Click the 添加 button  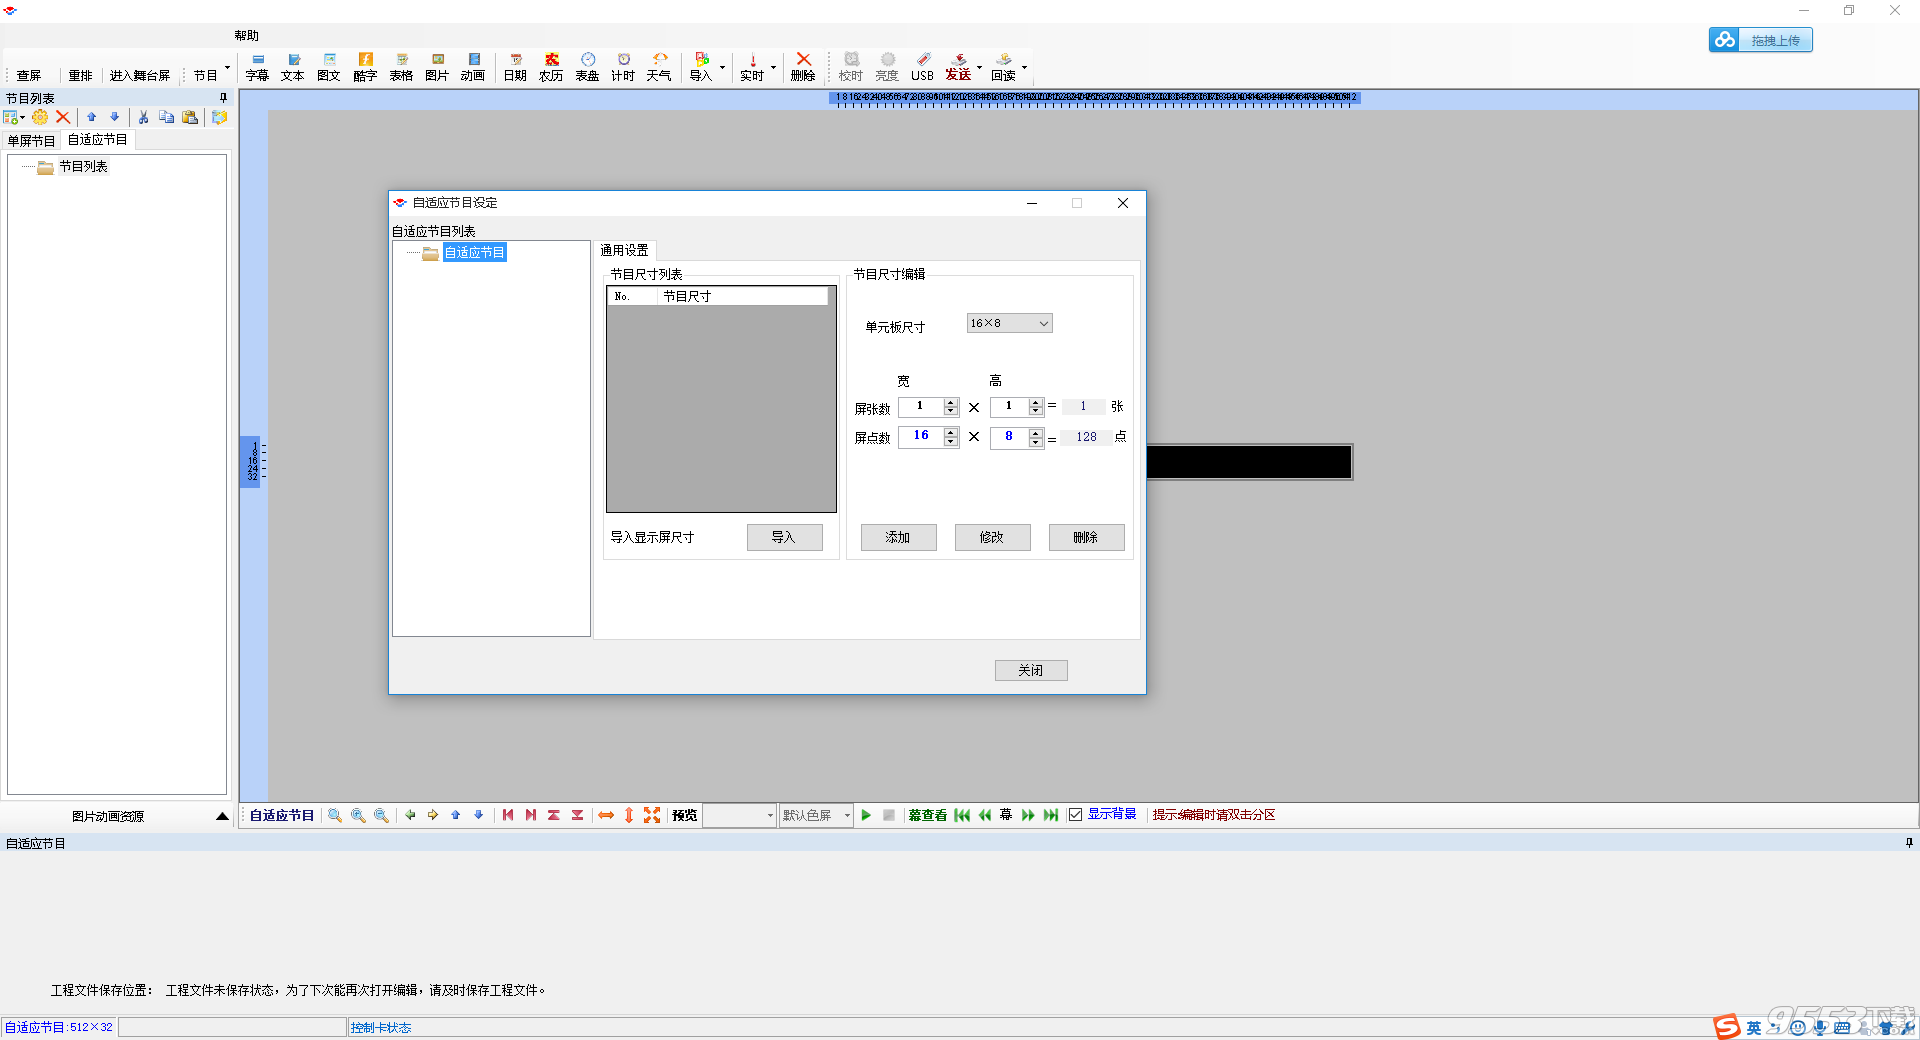(898, 537)
